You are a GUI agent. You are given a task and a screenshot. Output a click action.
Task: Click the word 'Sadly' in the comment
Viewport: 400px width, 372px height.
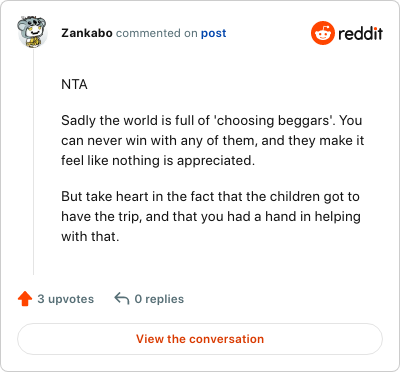point(79,121)
